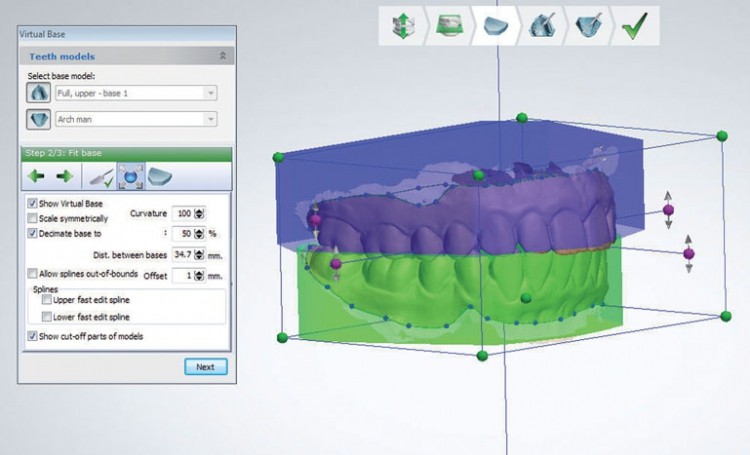Advance with the right green arrow
This screenshot has height=455, width=750.
click(x=65, y=177)
